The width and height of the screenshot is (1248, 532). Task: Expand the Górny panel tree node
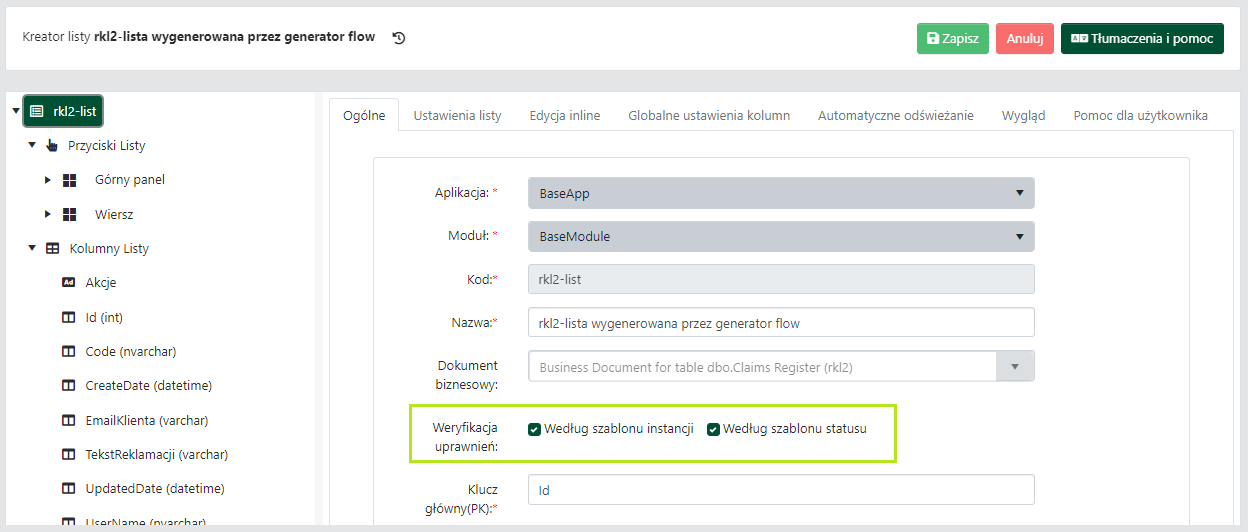(x=48, y=180)
